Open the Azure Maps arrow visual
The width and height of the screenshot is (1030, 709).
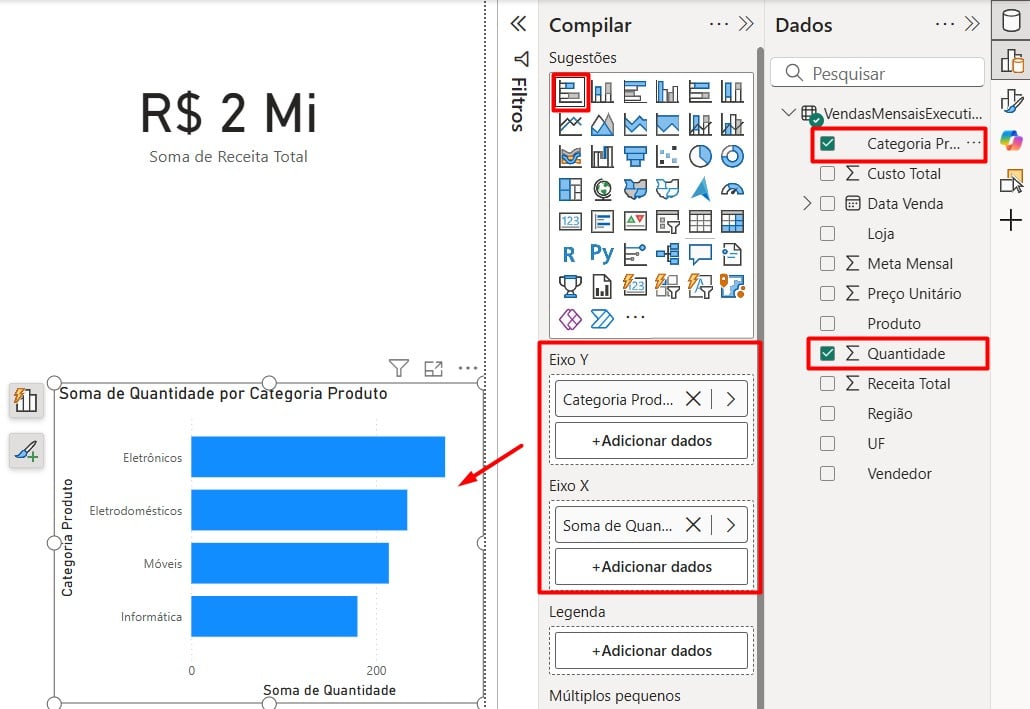[700, 189]
